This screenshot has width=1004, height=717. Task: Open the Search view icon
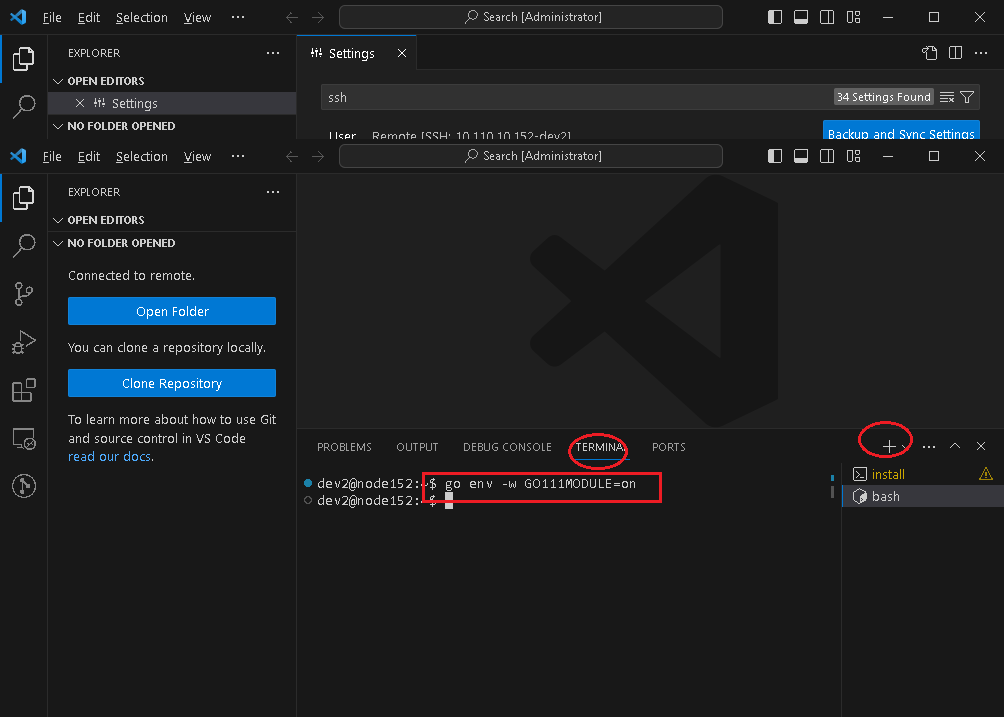point(22,245)
